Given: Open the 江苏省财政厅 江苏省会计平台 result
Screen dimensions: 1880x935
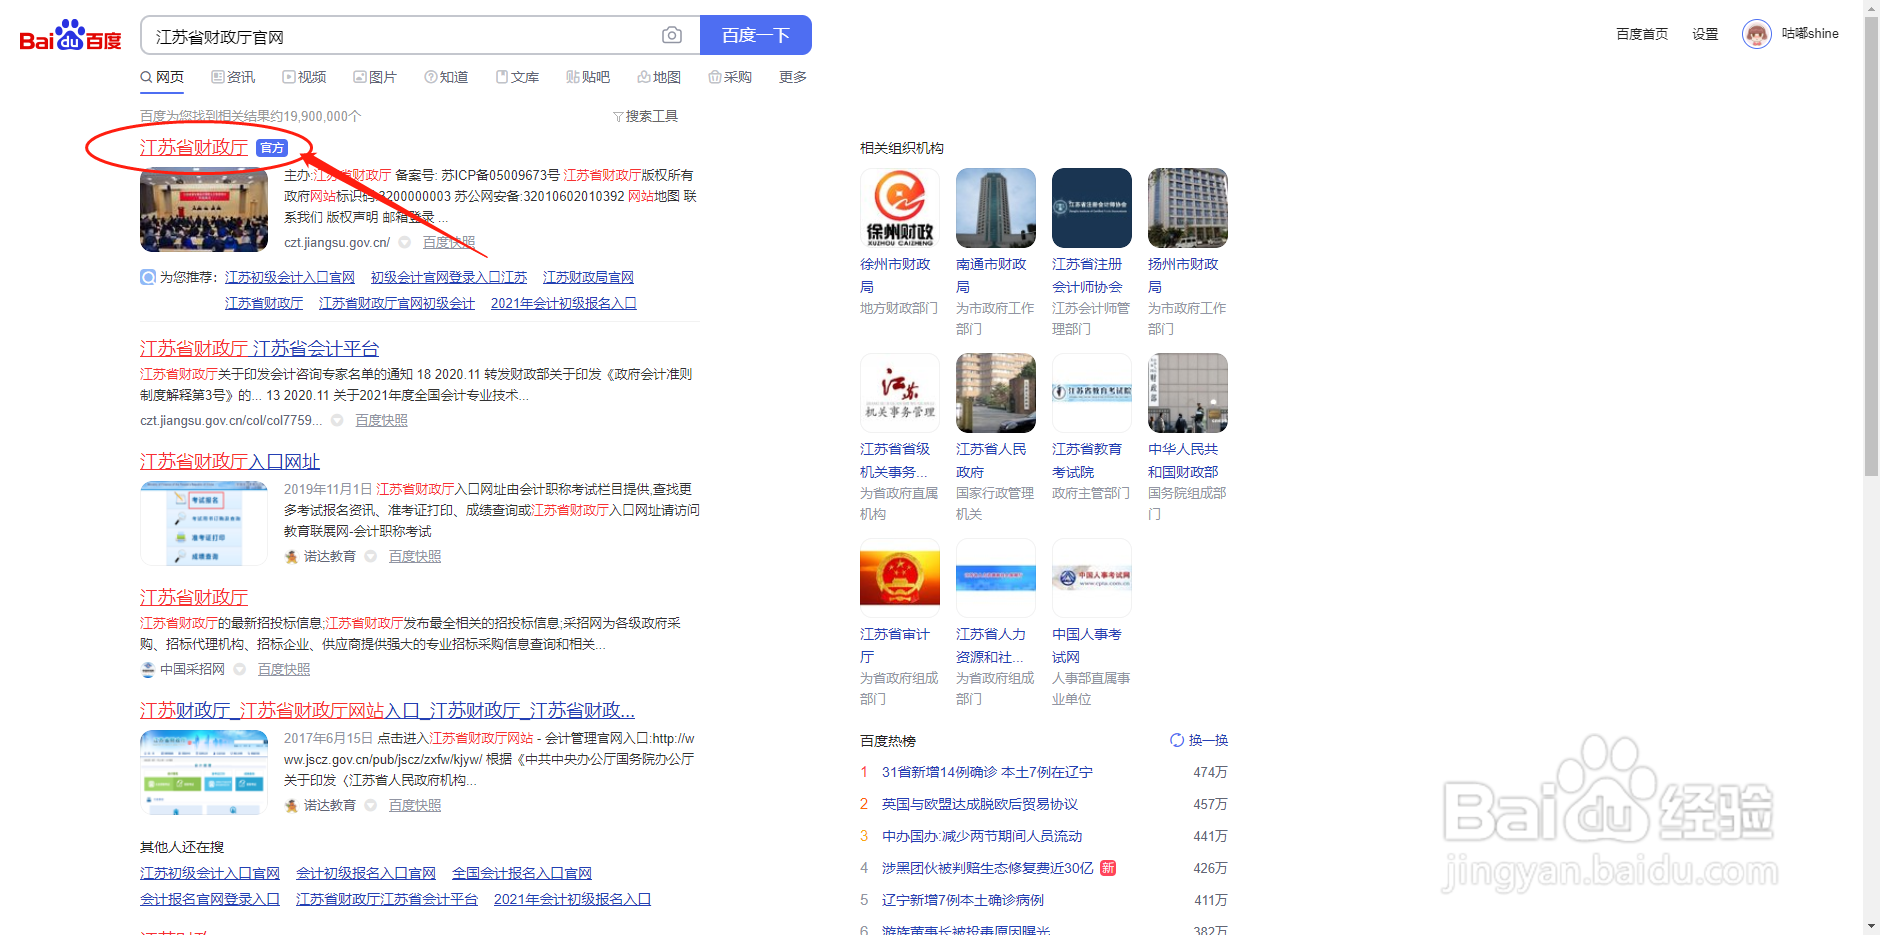Looking at the screenshot, I should click(259, 349).
